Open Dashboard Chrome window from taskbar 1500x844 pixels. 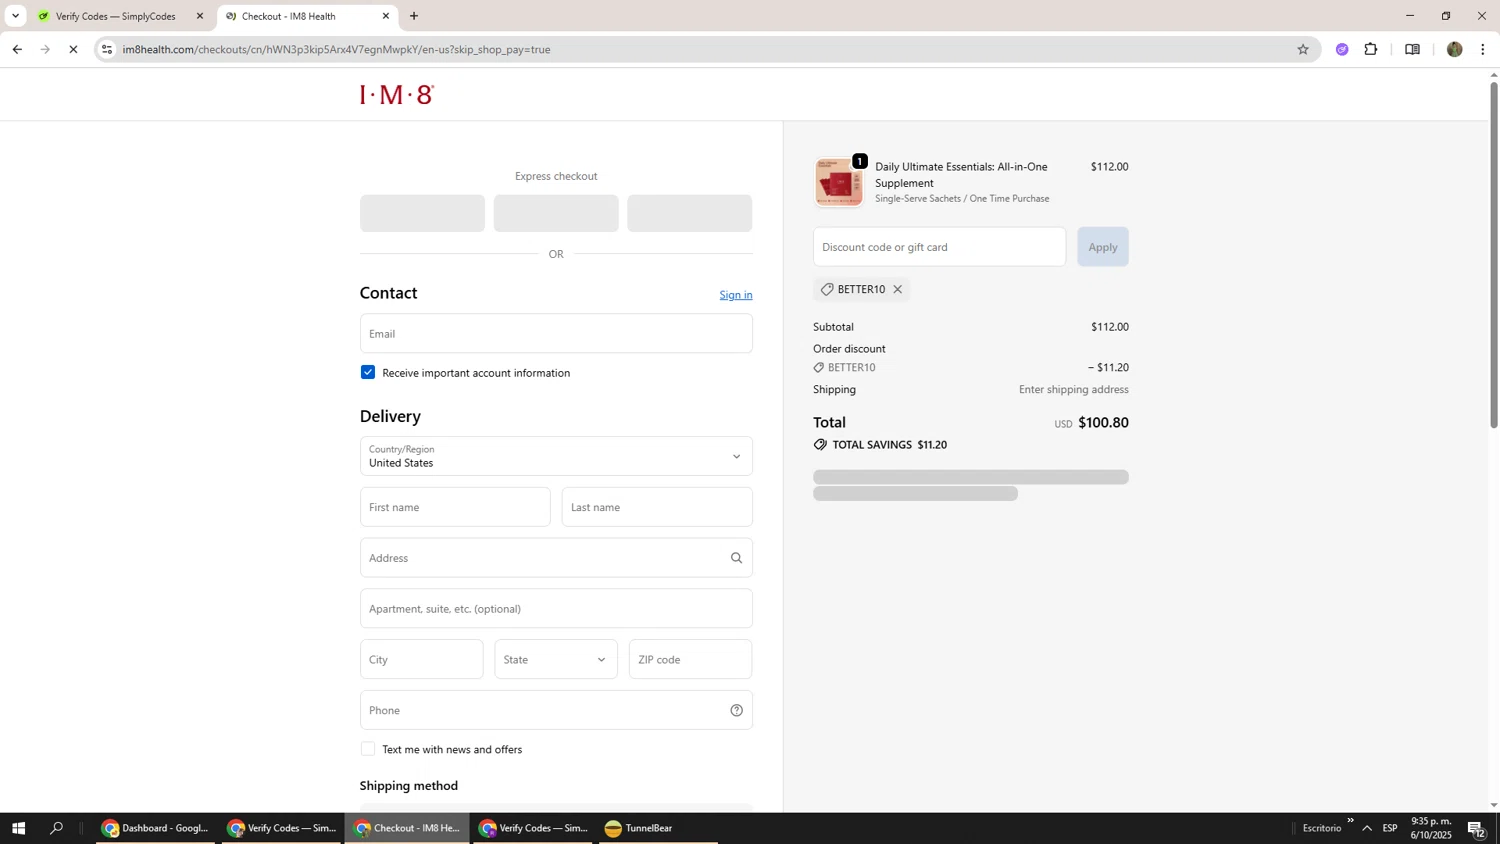(x=155, y=828)
